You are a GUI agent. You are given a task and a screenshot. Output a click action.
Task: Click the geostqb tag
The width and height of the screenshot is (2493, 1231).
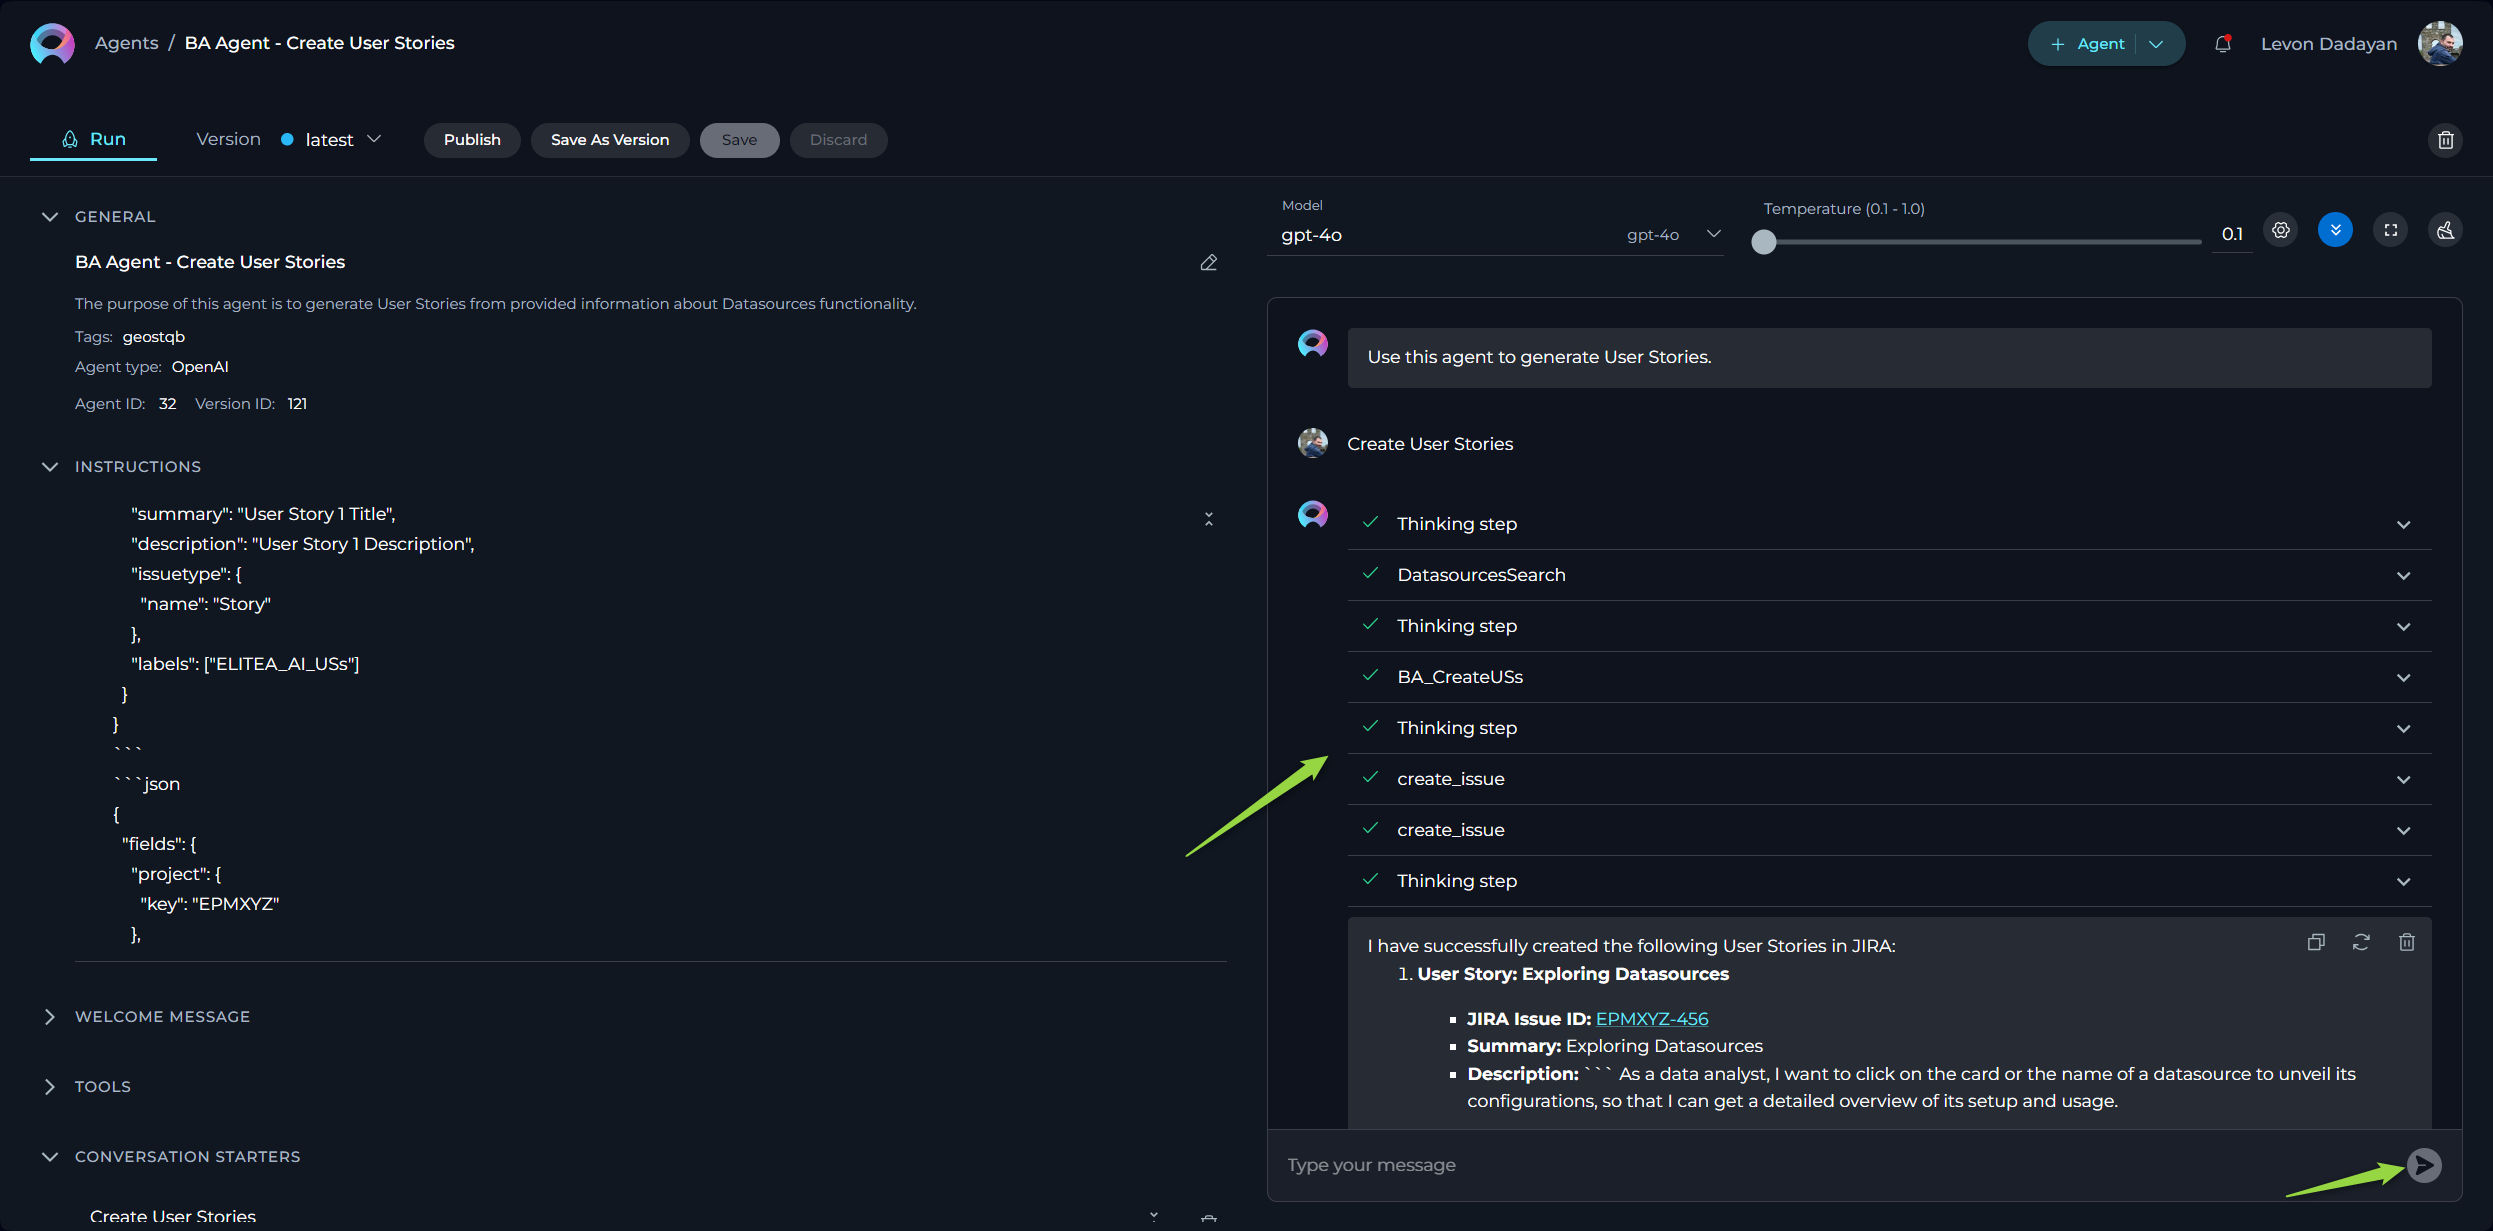point(154,337)
